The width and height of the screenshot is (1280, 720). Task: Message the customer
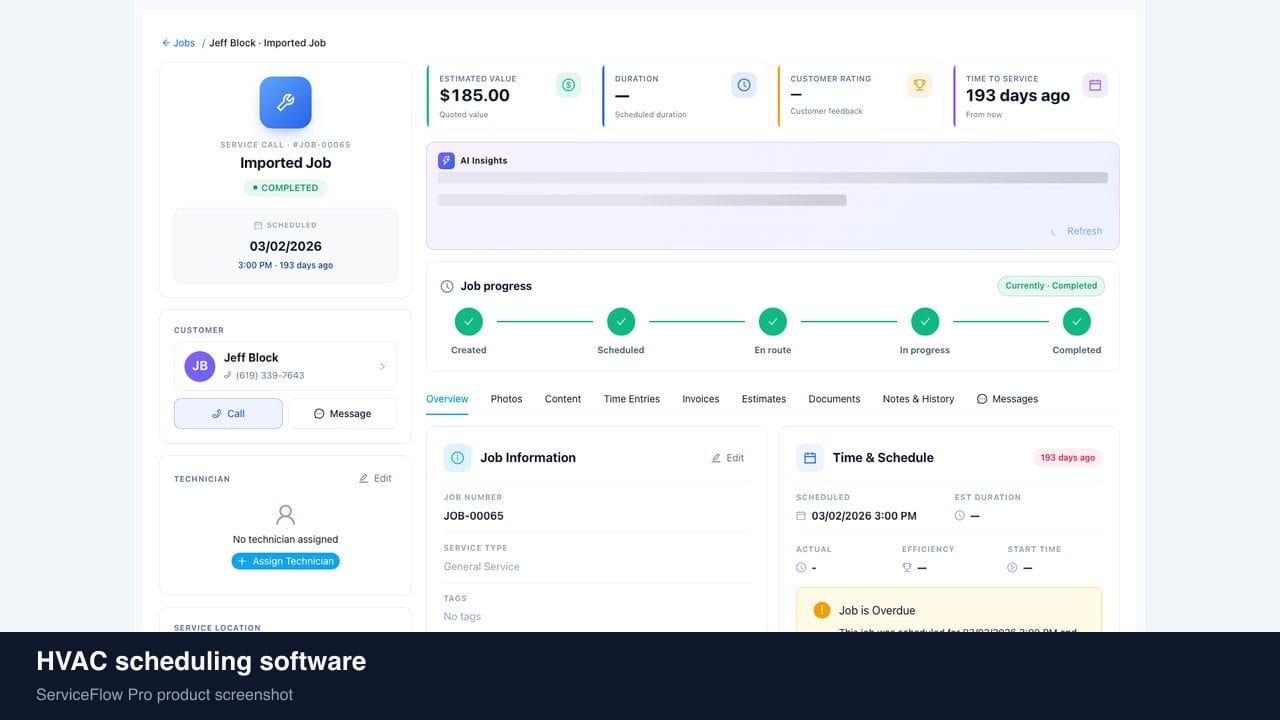pos(342,414)
